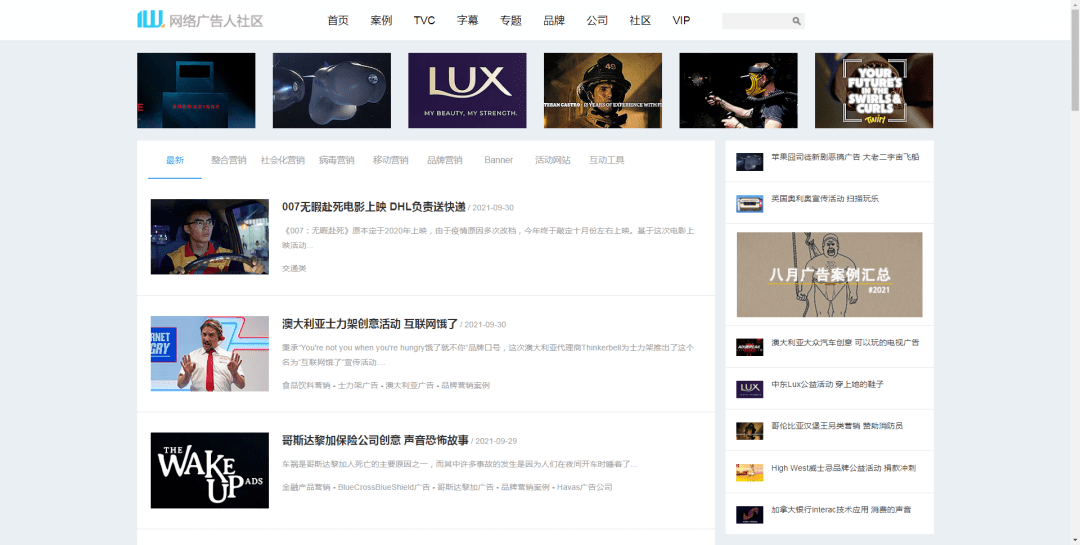
Task: Click the Oreo sidebar thumbnail icon
Action: pos(749,204)
